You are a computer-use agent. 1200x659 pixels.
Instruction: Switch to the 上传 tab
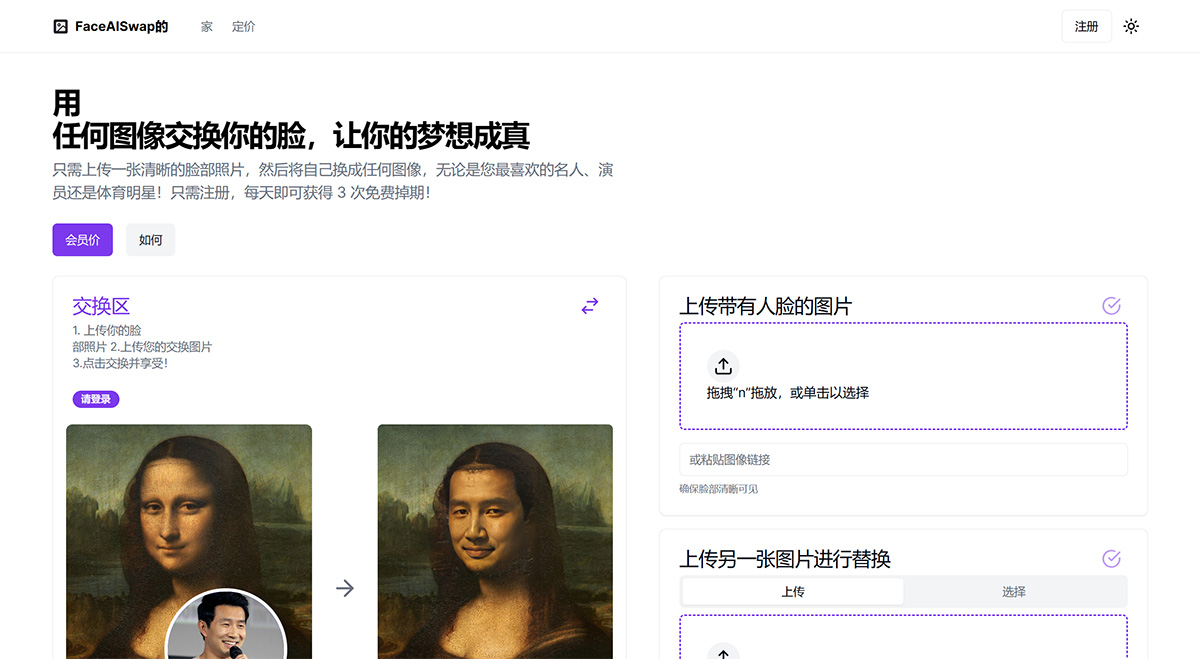tap(791, 591)
